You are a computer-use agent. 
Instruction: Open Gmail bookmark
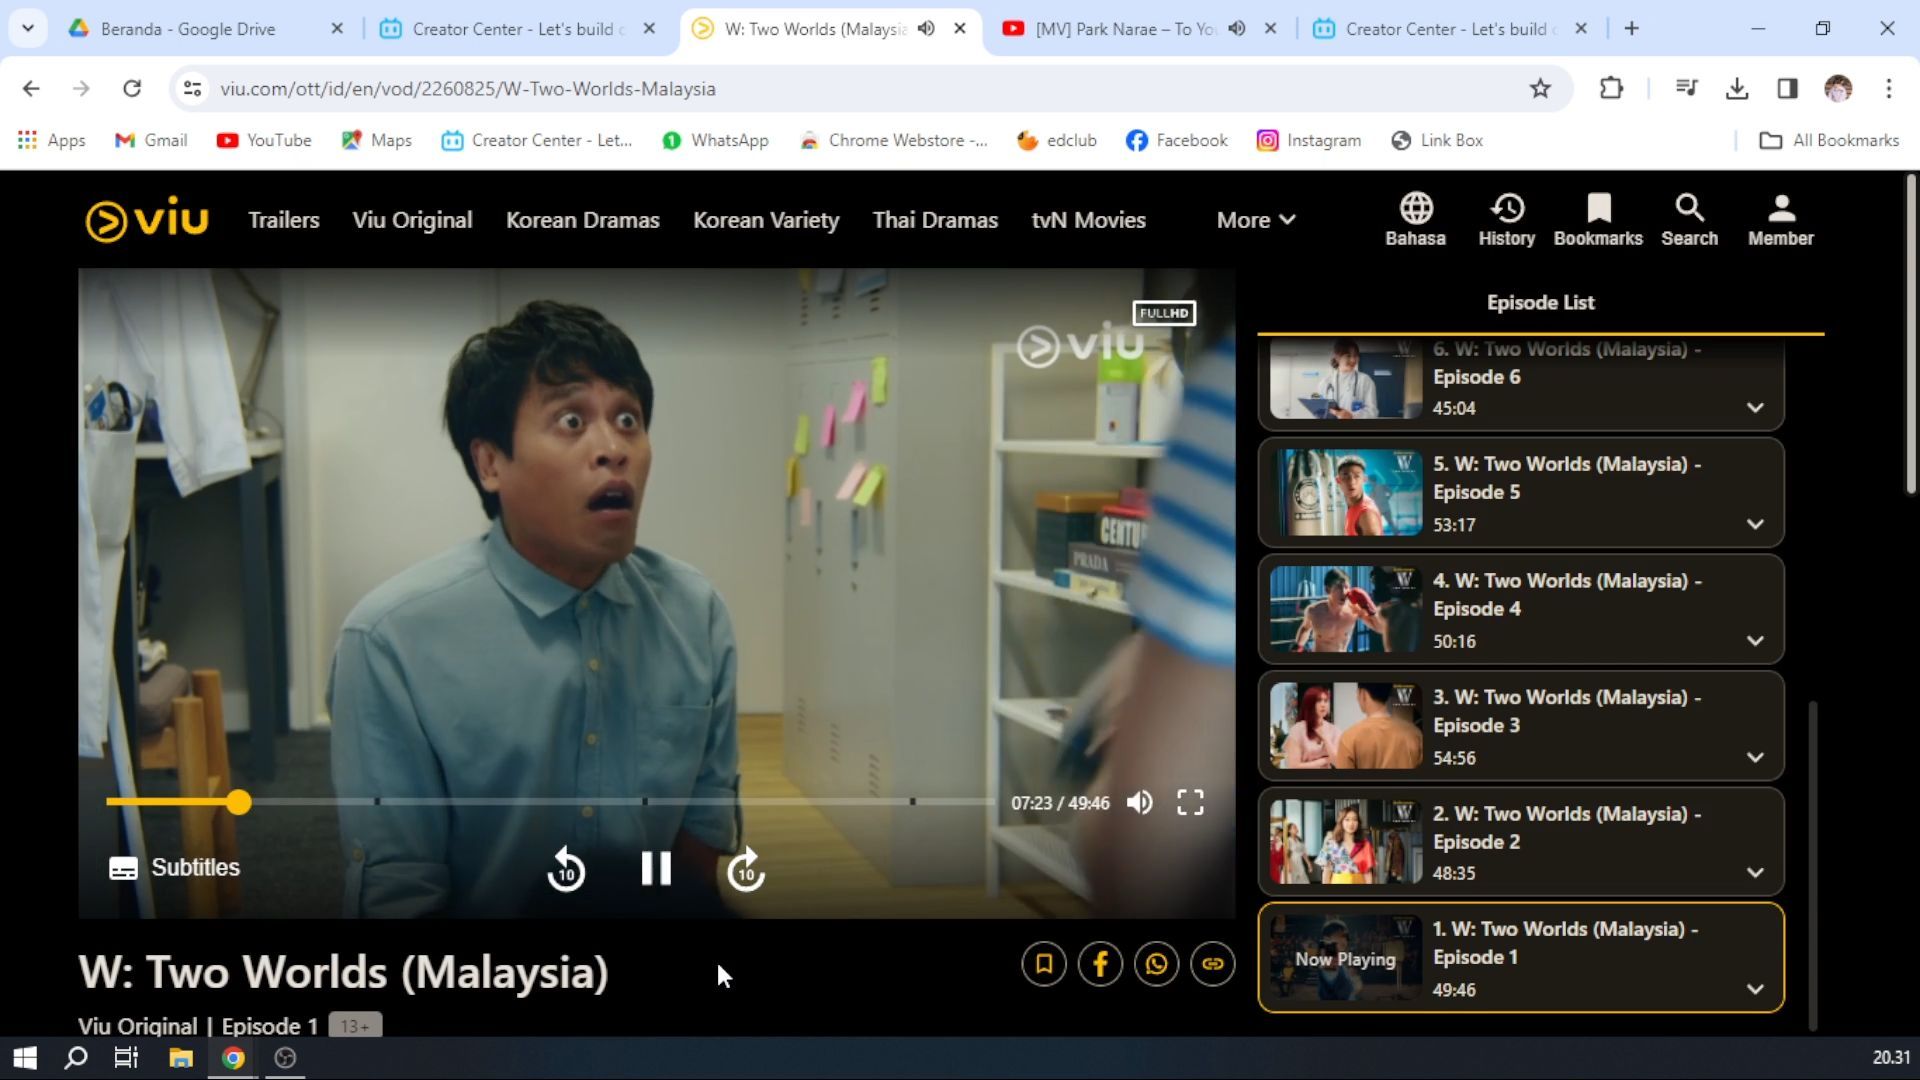pyautogui.click(x=151, y=140)
